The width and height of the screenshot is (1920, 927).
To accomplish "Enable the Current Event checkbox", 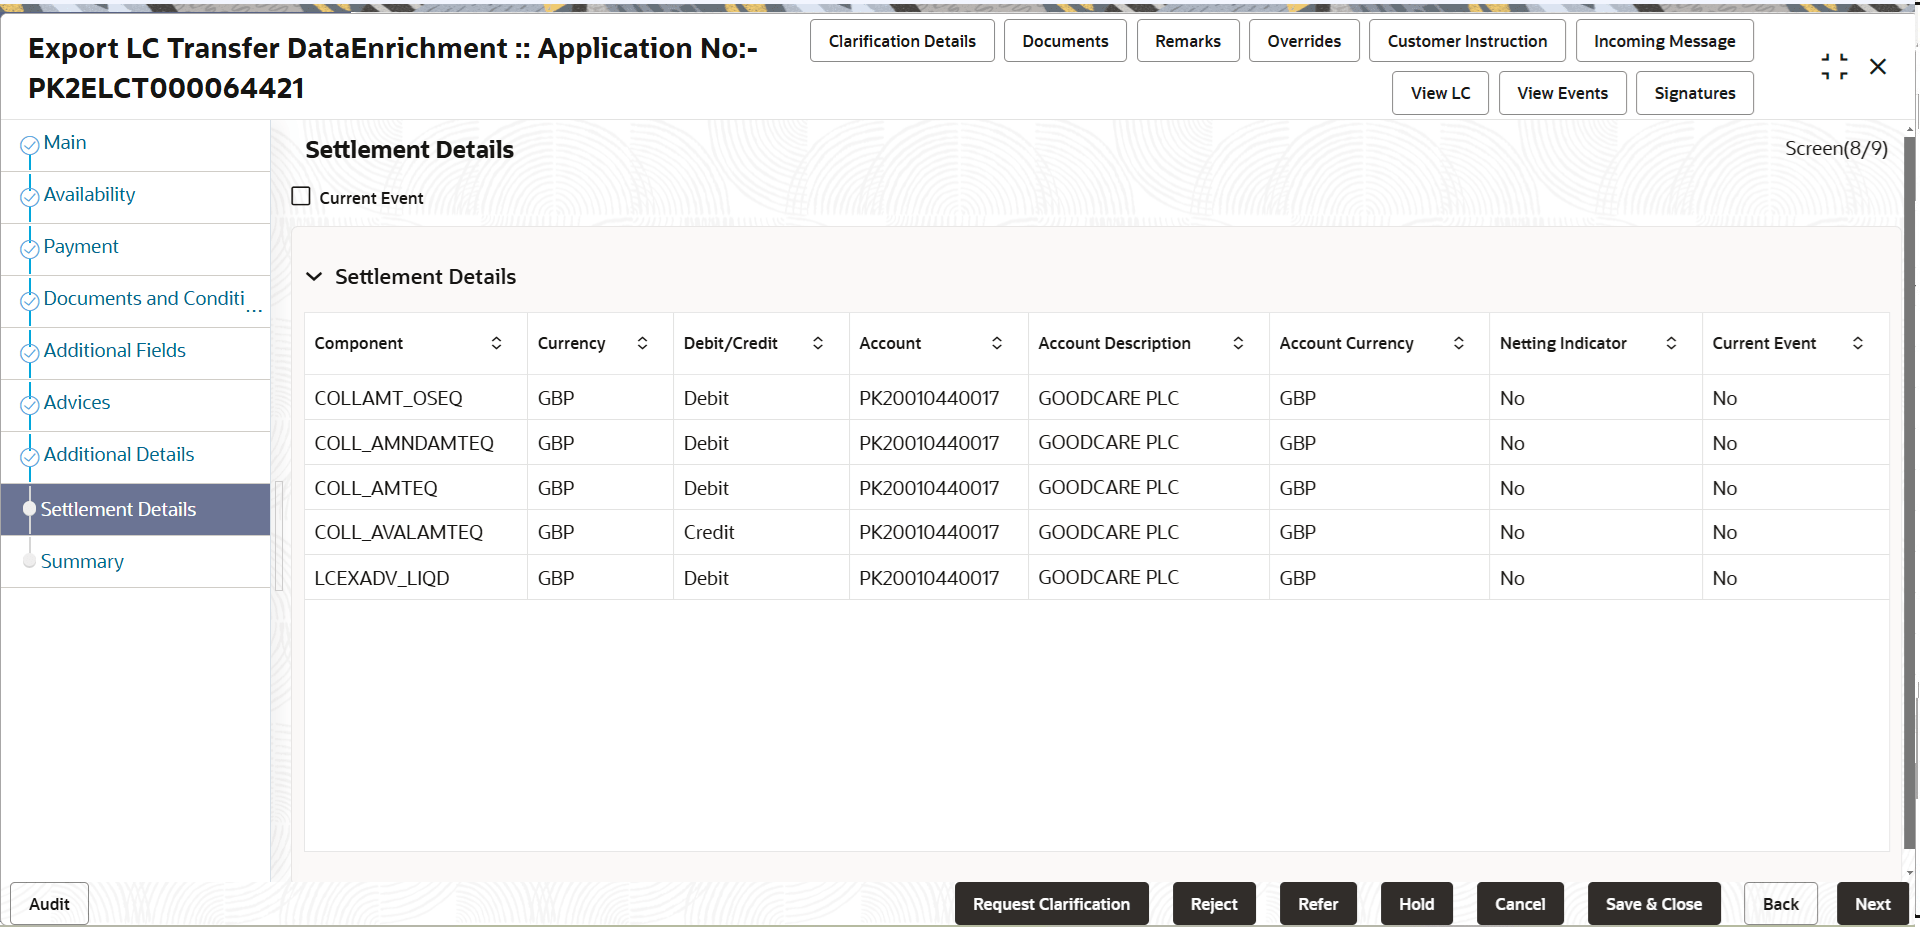I will click(x=300, y=196).
